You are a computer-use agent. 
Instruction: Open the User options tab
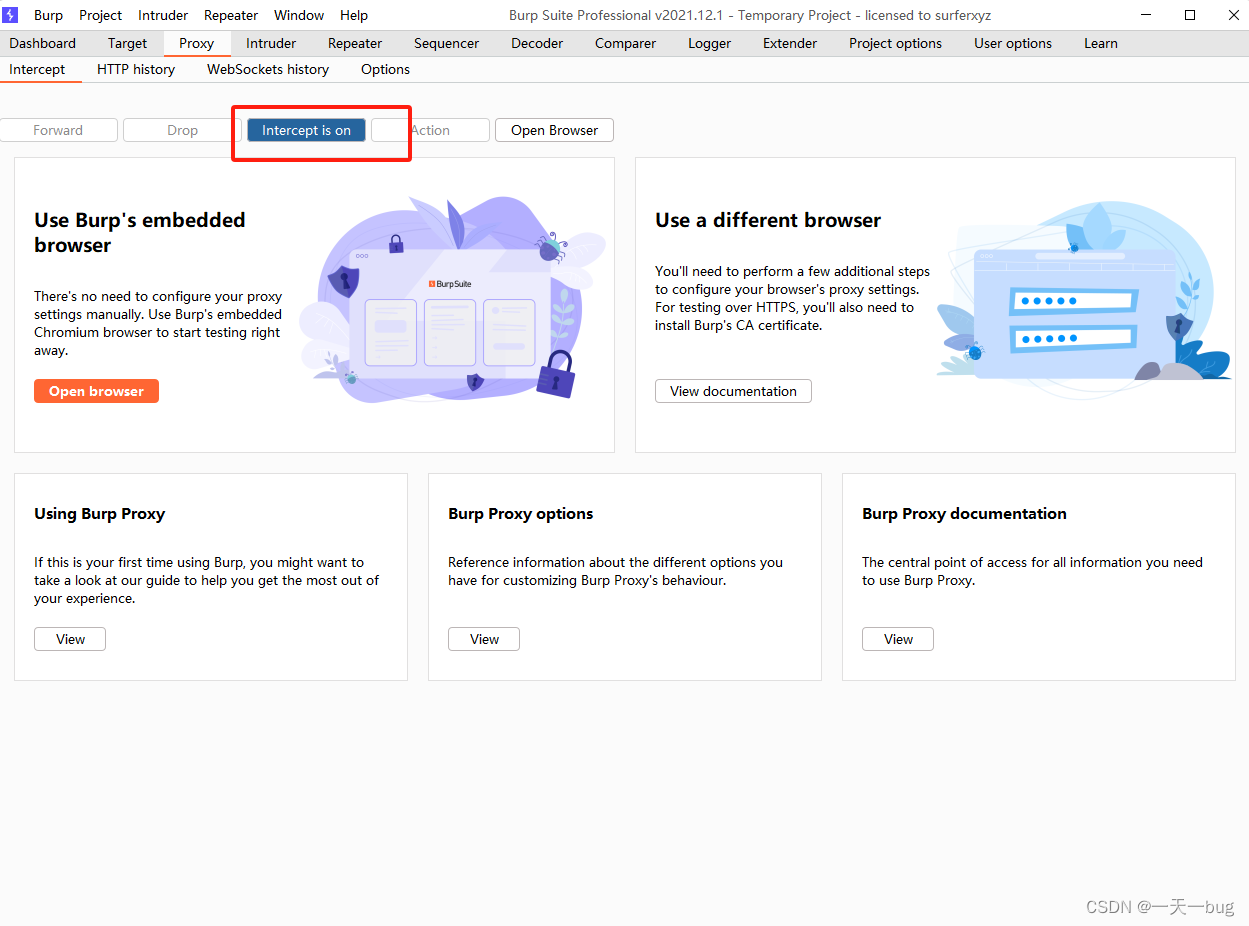tap(1013, 43)
